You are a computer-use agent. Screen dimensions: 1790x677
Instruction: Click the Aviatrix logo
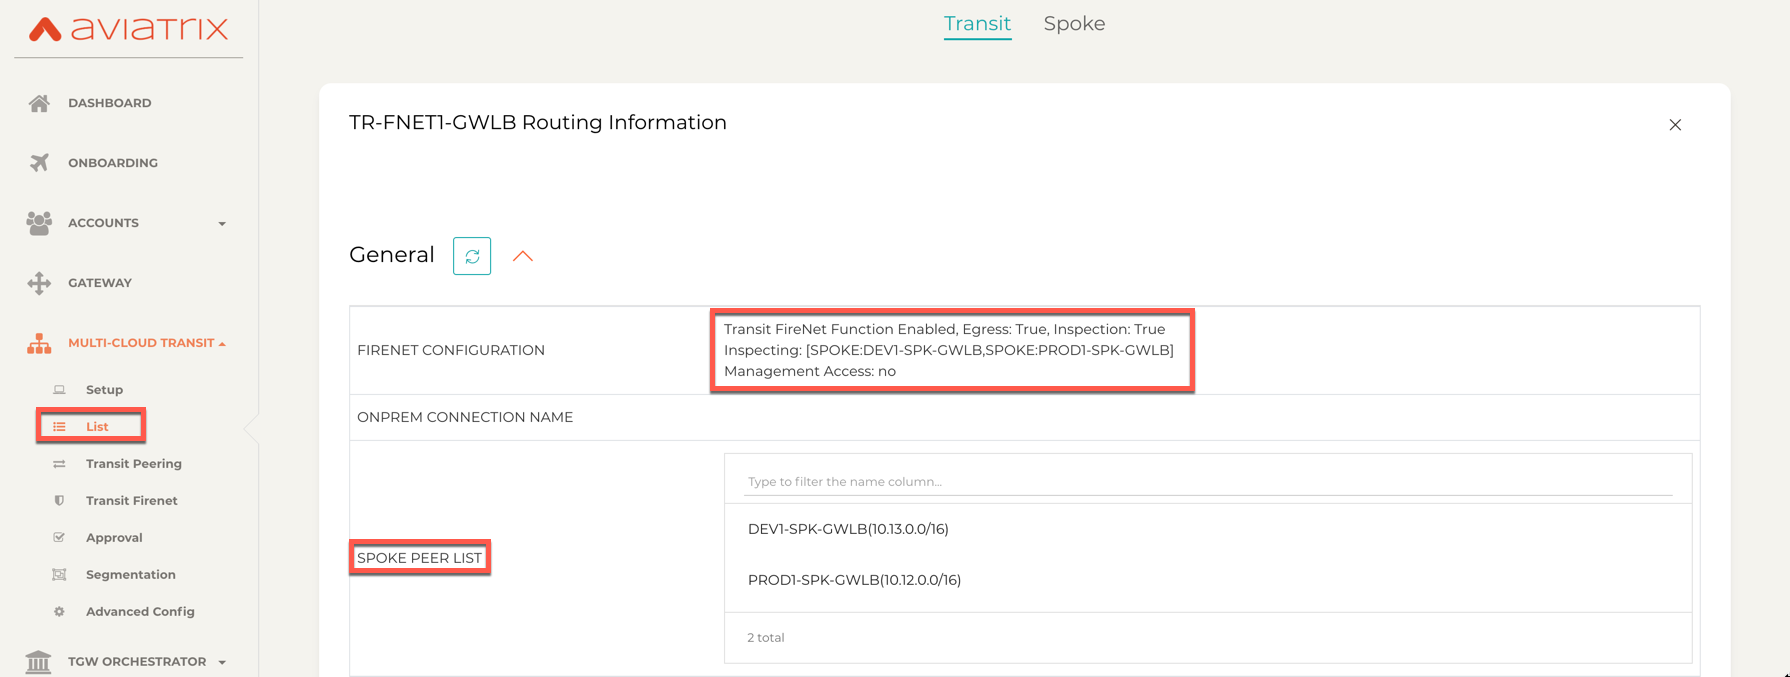pyautogui.click(x=128, y=28)
